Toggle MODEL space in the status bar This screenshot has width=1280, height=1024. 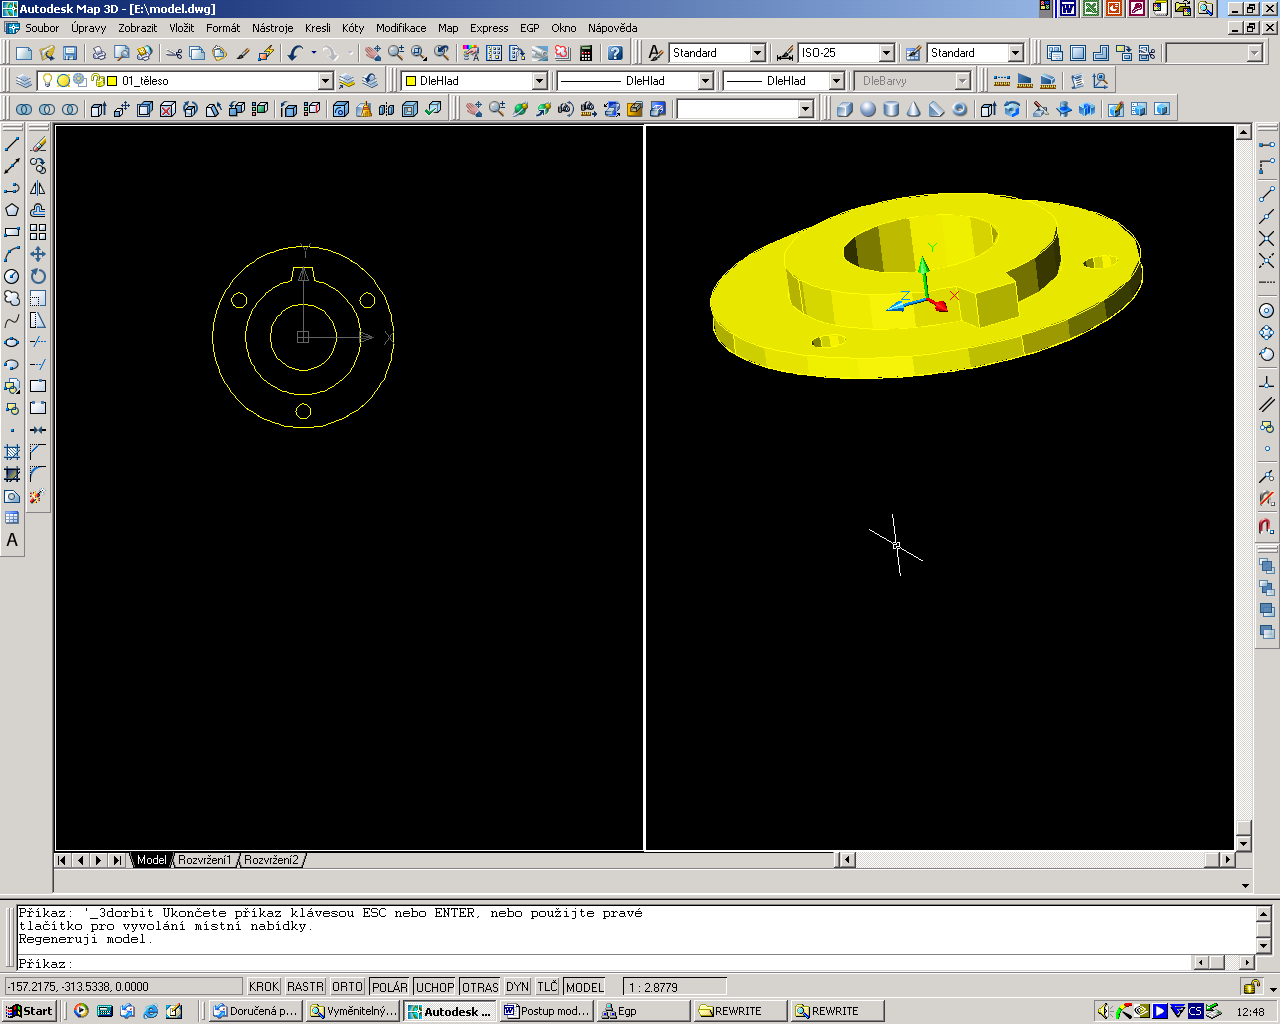tap(584, 987)
